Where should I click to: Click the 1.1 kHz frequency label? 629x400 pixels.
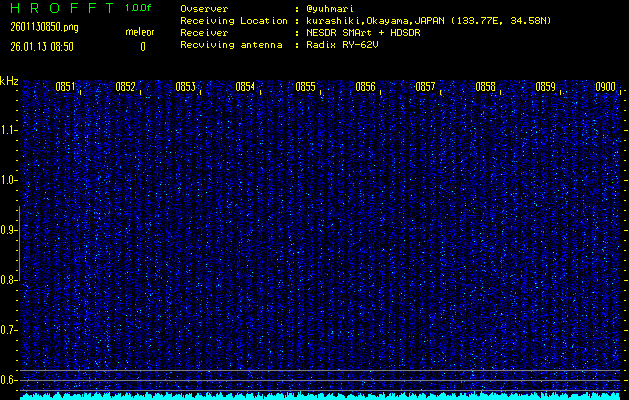[9, 130]
